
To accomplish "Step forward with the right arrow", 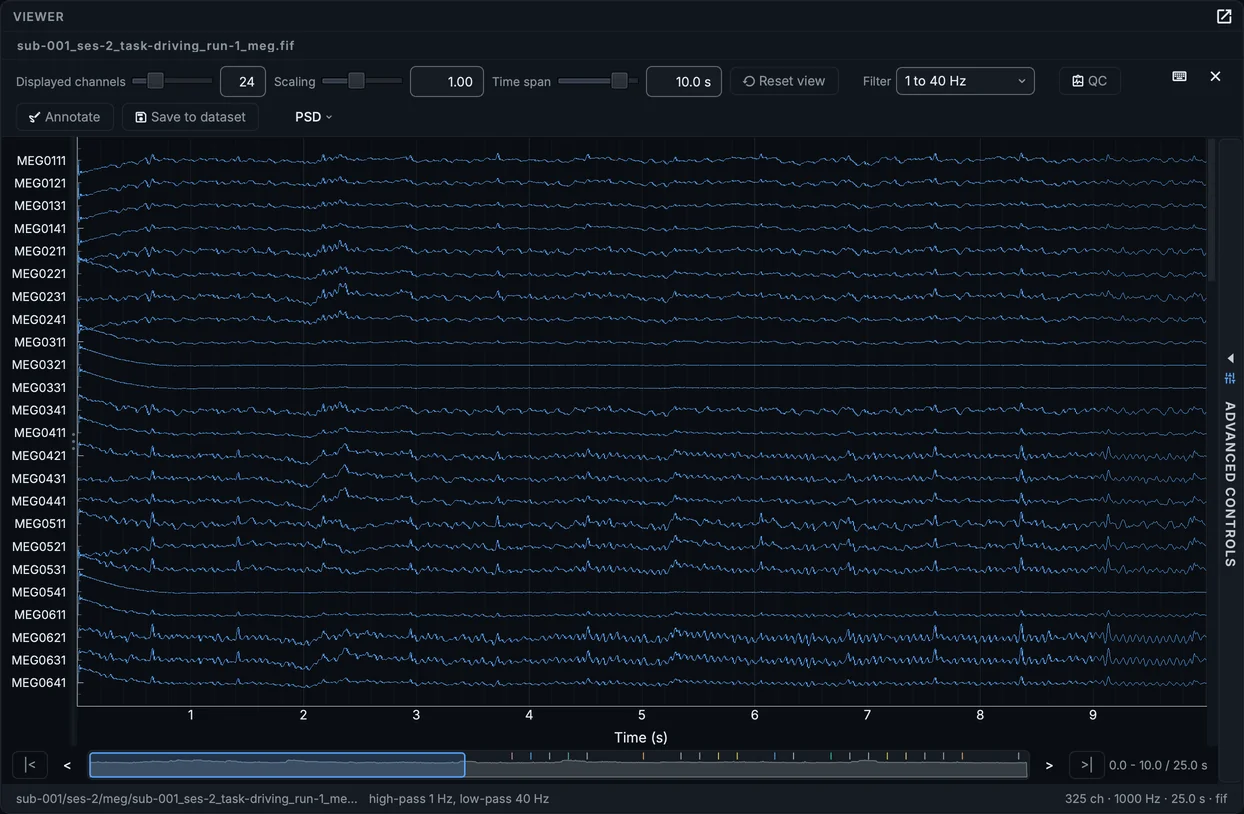I will (1049, 765).
